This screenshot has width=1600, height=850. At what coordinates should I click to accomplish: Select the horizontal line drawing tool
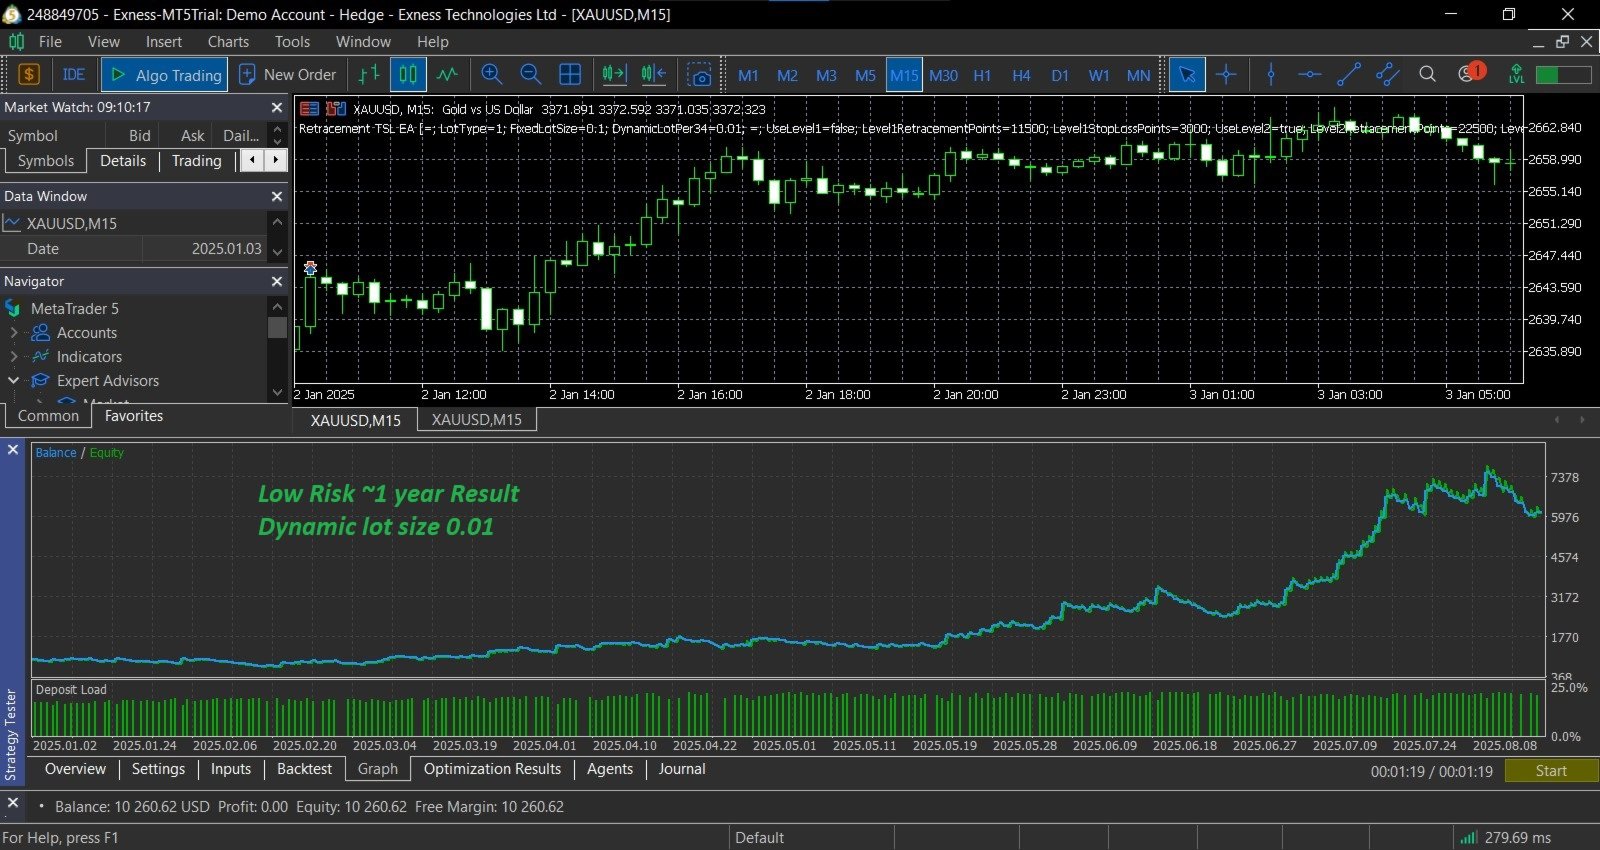click(x=1310, y=75)
